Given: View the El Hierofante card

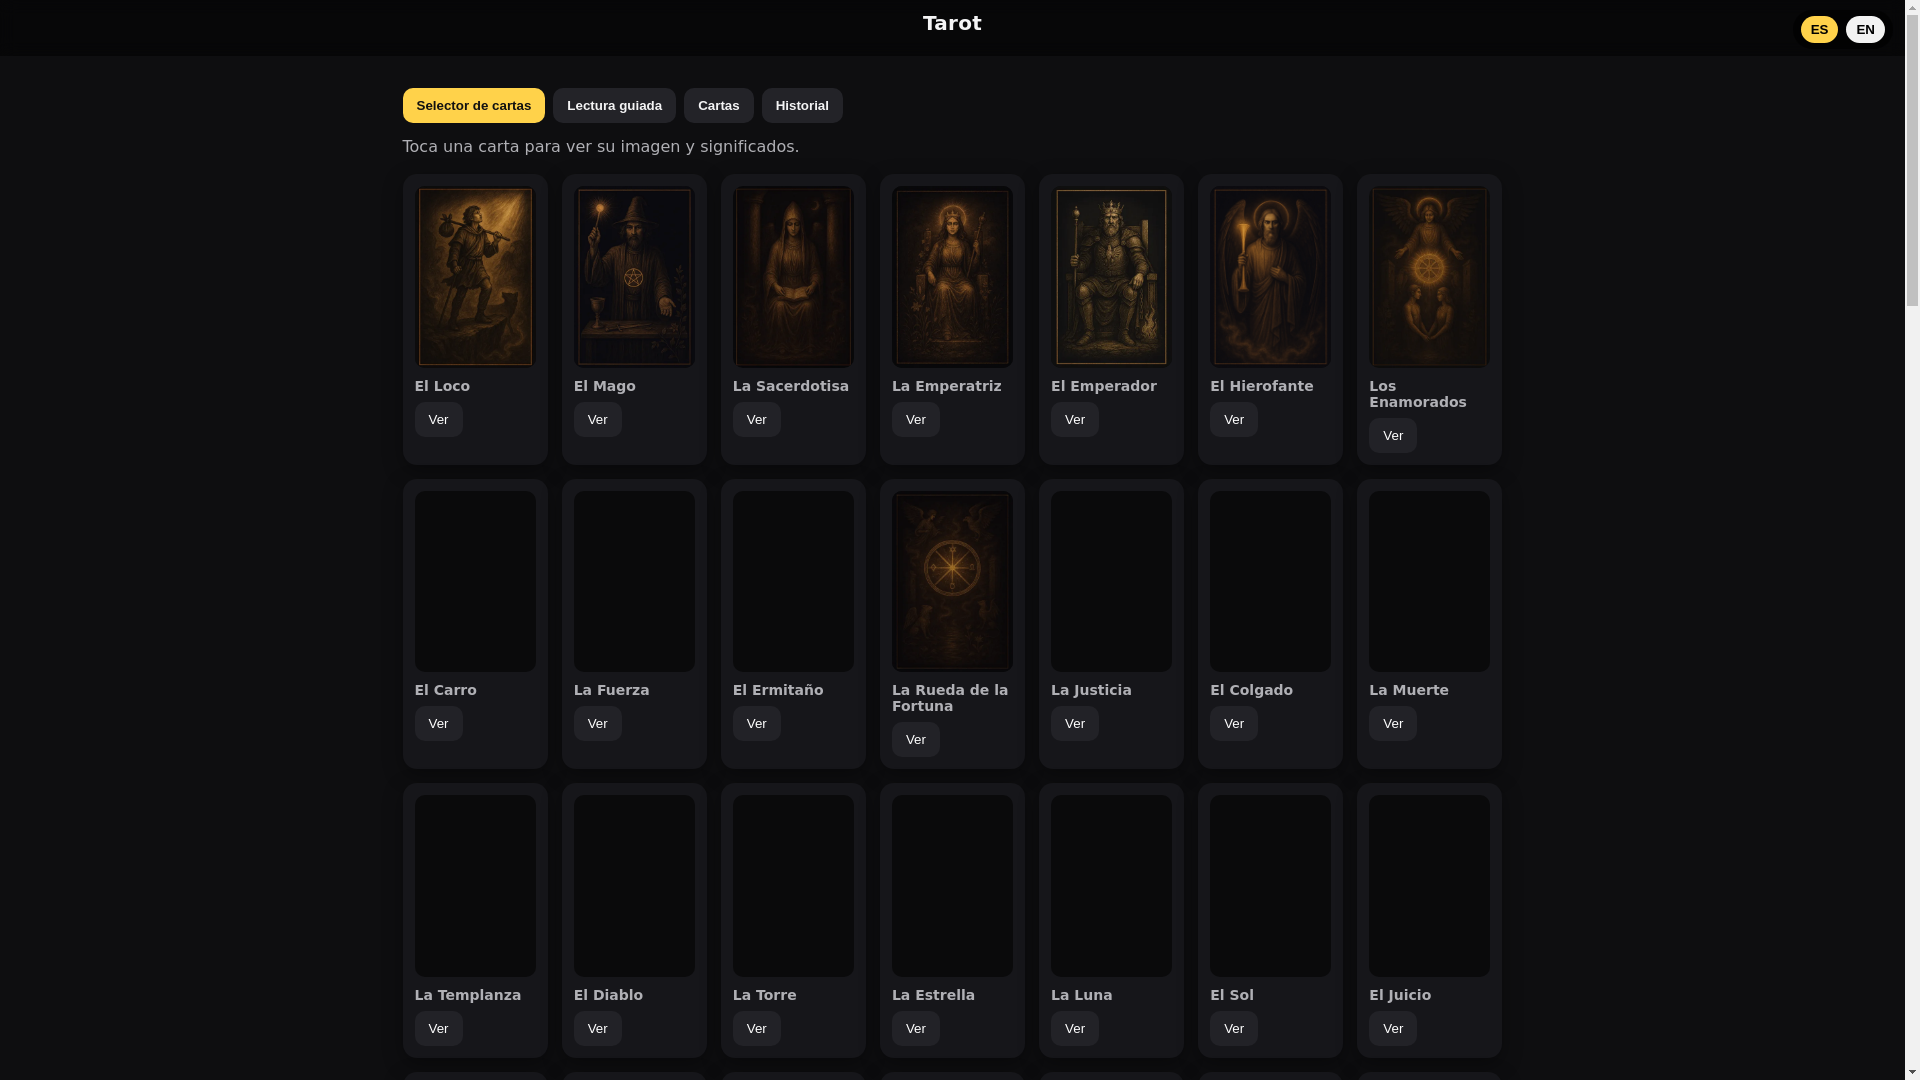Looking at the screenshot, I should [1233, 419].
